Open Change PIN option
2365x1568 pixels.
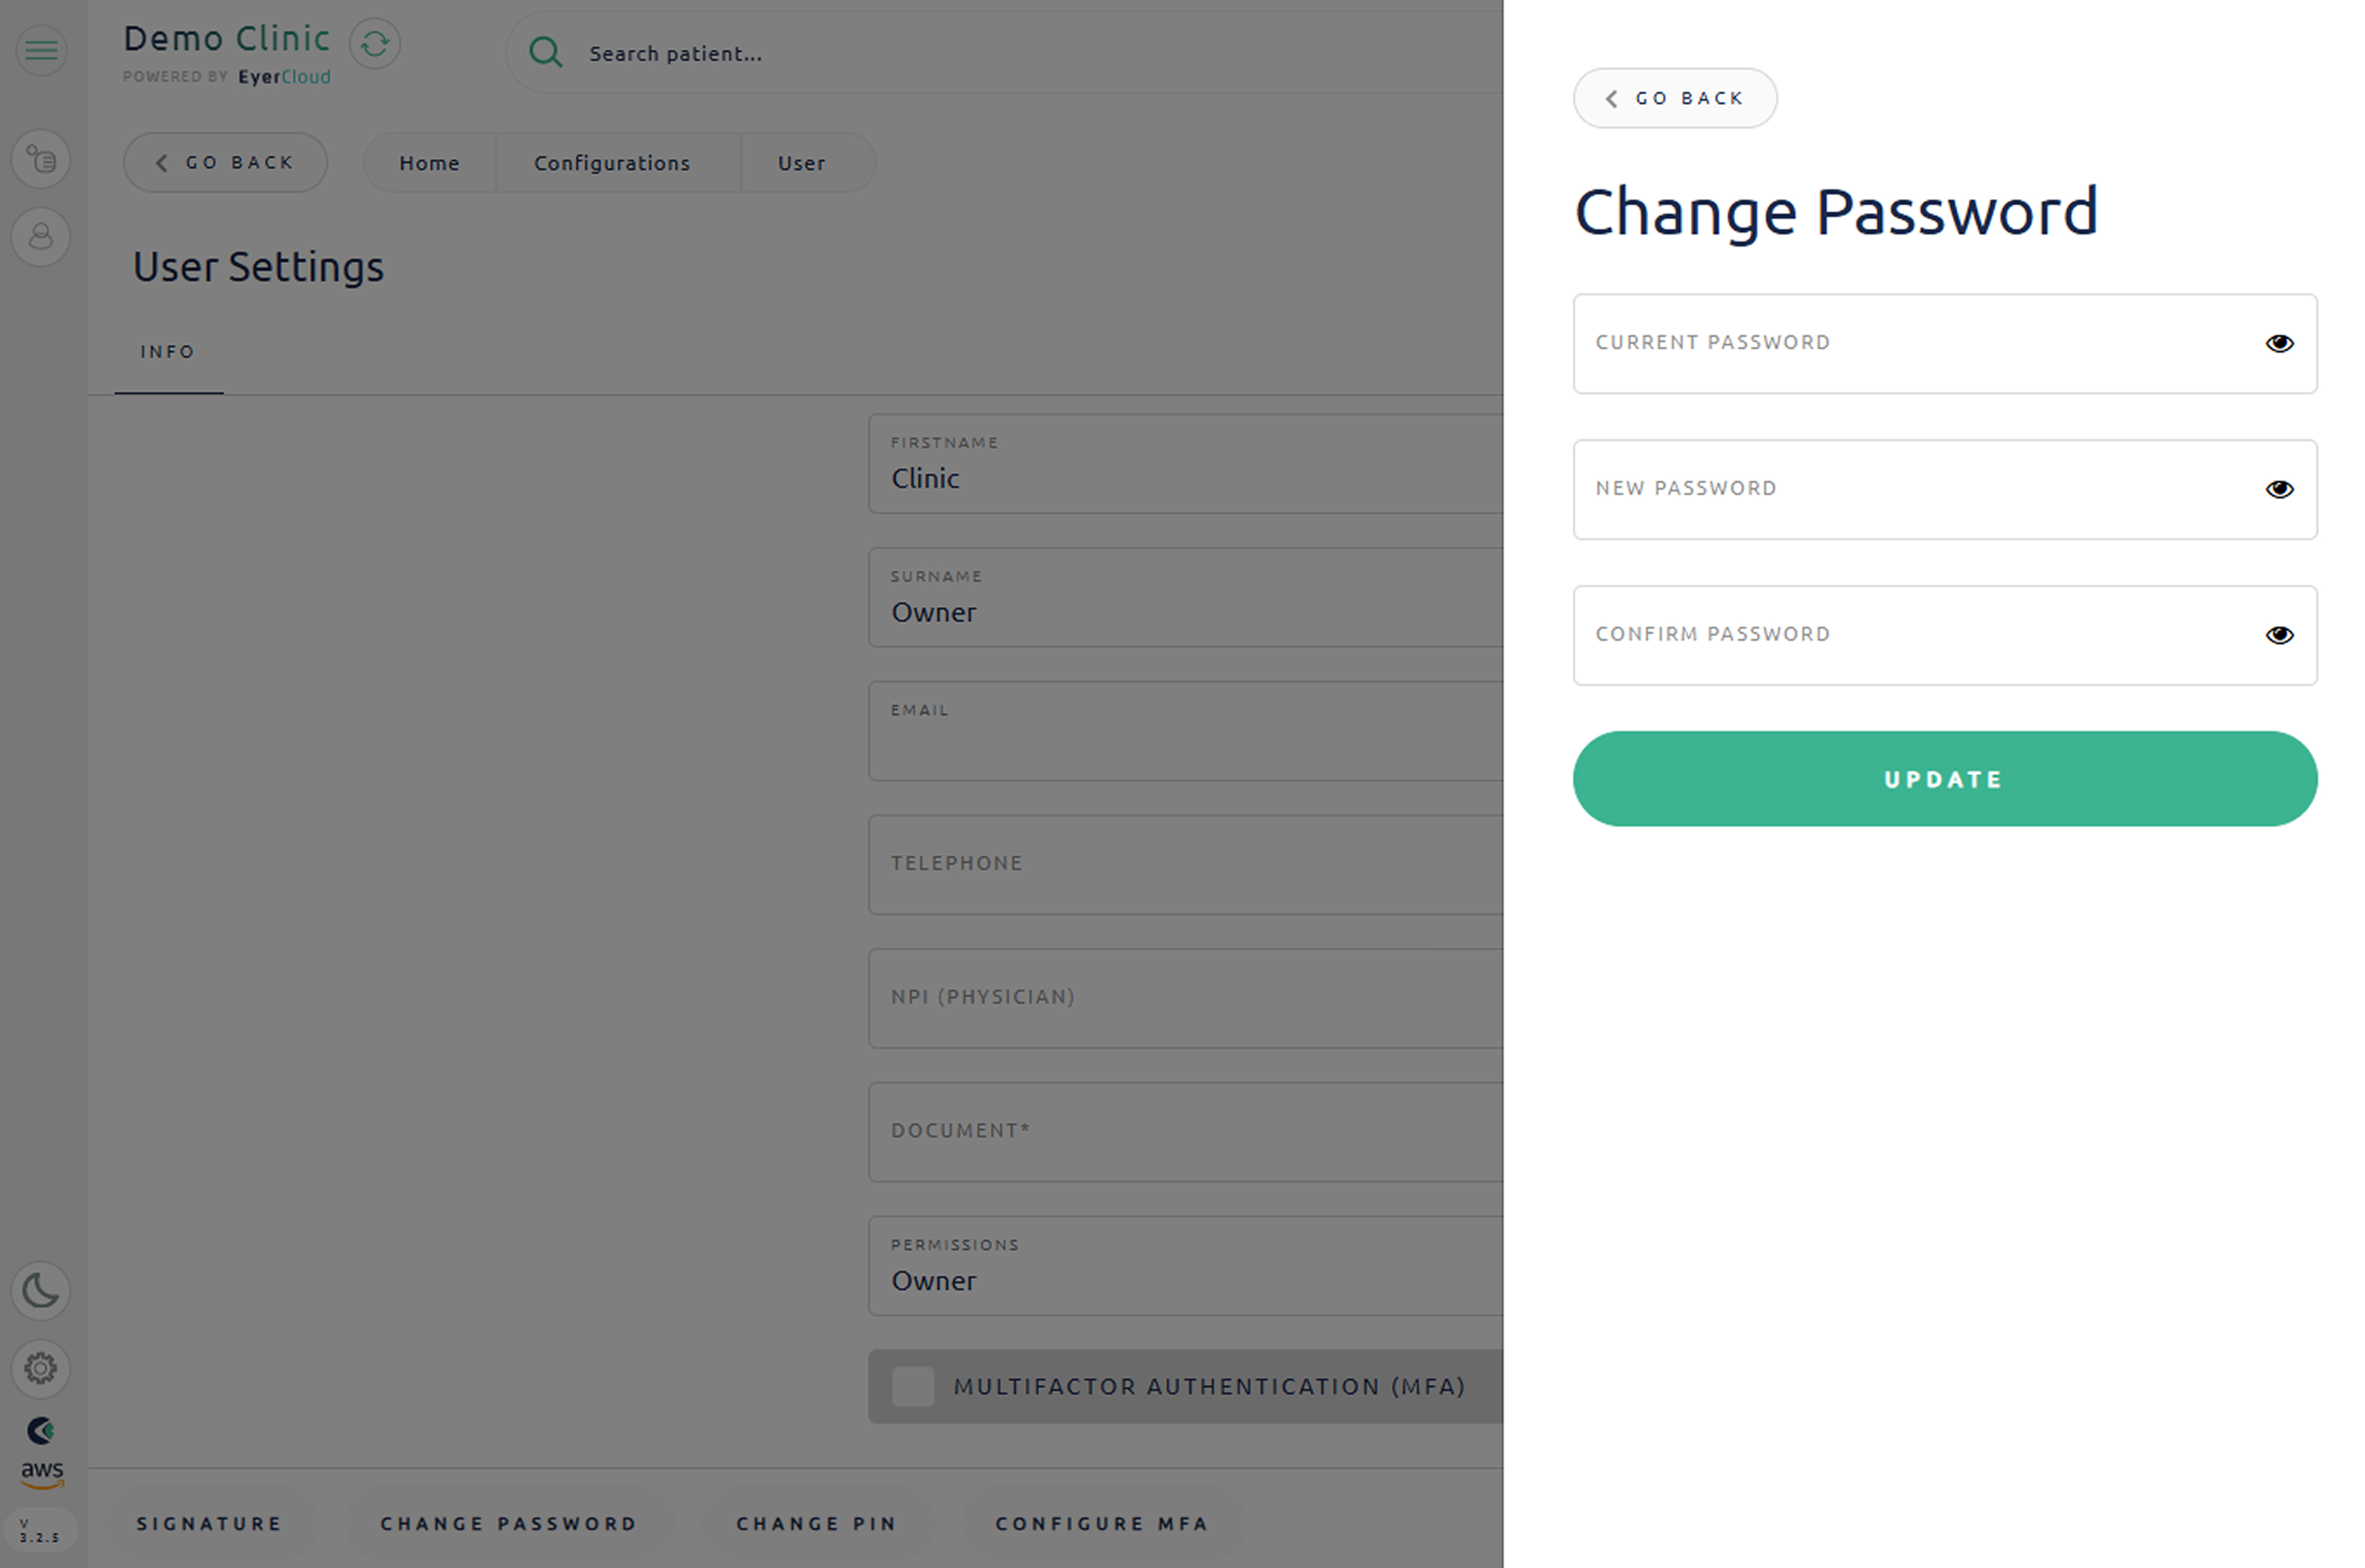coord(816,1524)
